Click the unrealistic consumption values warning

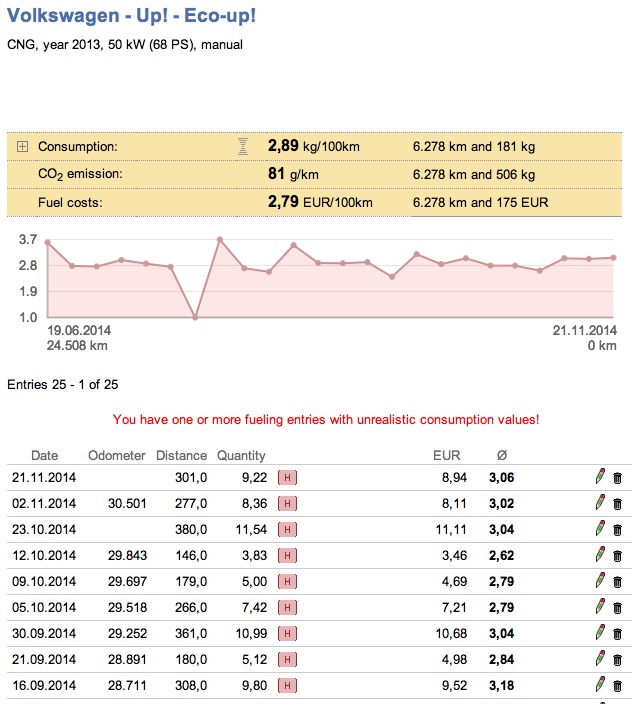tap(326, 420)
